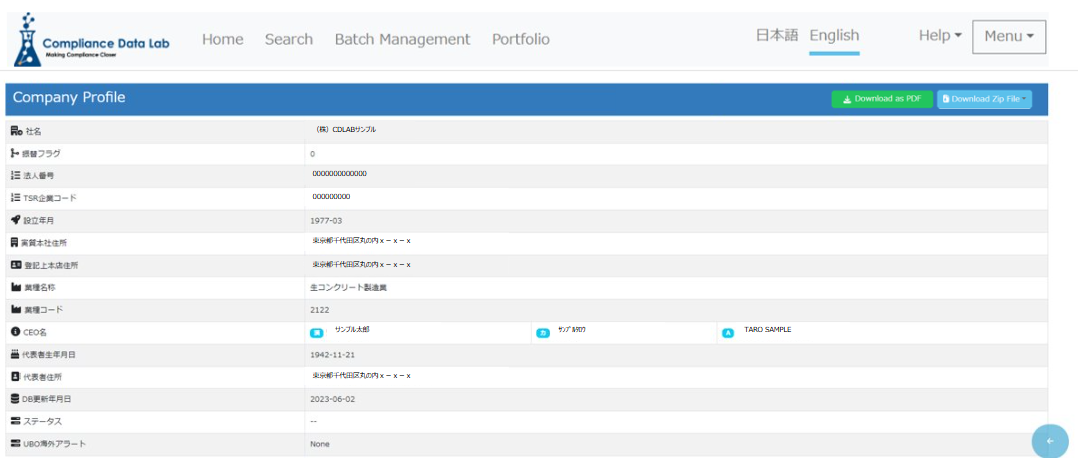Click the building icon beside 実質本社住所
The height and width of the screenshot is (458, 1078).
(x=15, y=243)
